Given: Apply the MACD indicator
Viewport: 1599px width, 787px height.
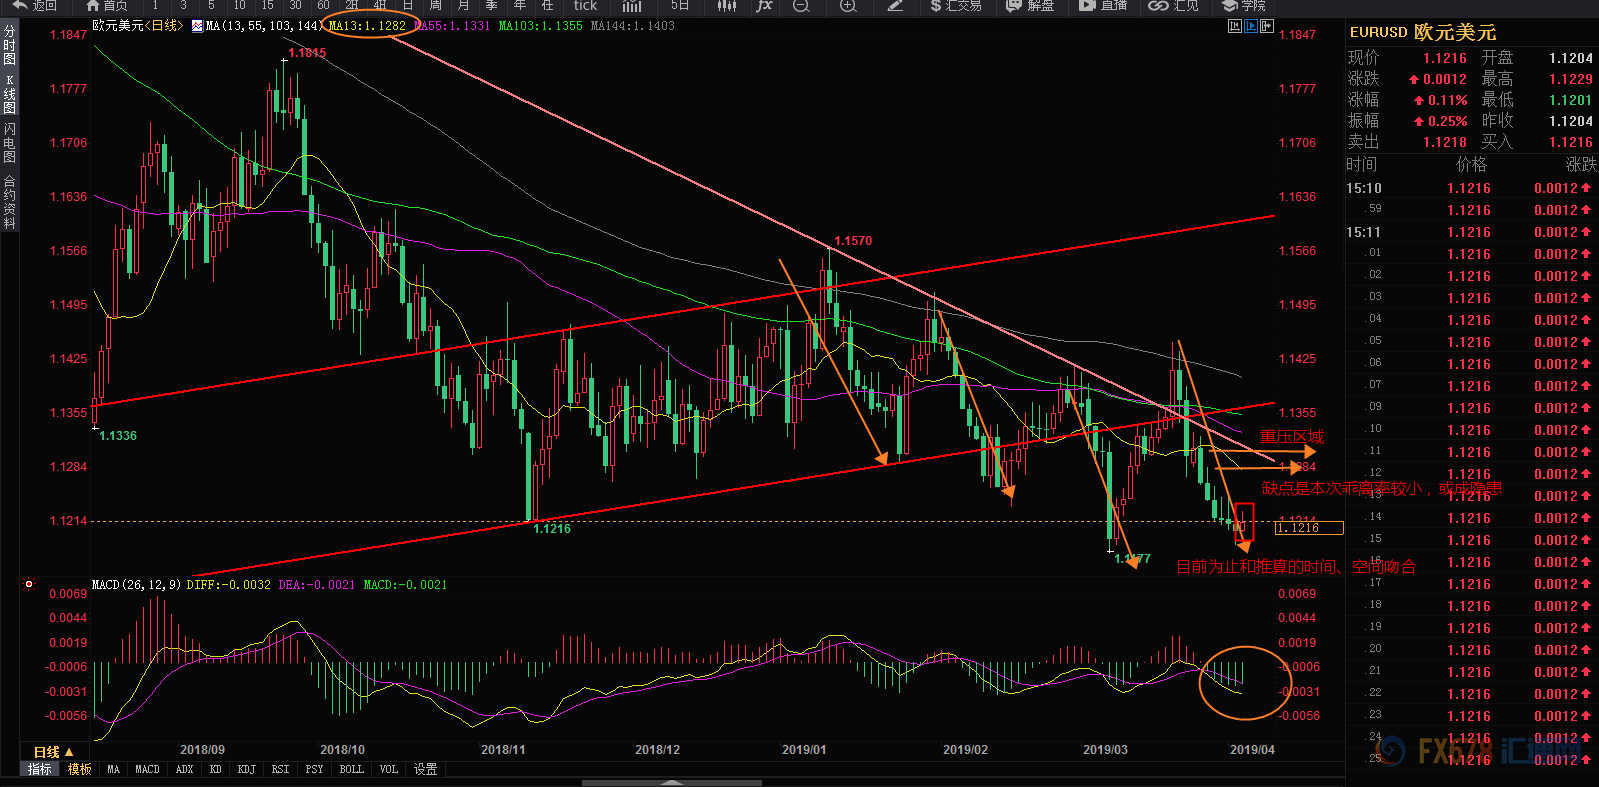Looking at the screenshot, I should tap(147, 769).
